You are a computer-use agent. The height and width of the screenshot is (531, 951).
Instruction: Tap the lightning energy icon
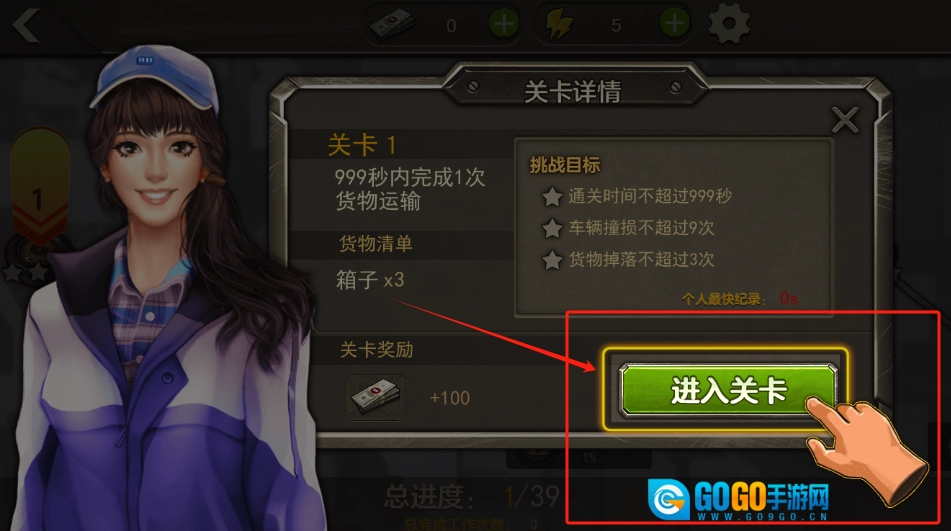[x=559, y=25]
